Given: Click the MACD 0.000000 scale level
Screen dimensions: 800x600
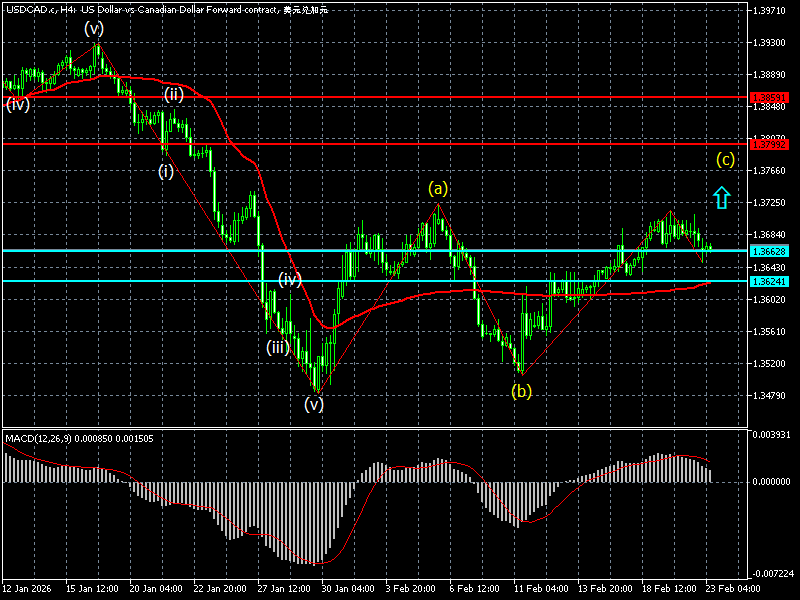Looking at the screenshot, I should pyautogui.click(x=768, y=482).
